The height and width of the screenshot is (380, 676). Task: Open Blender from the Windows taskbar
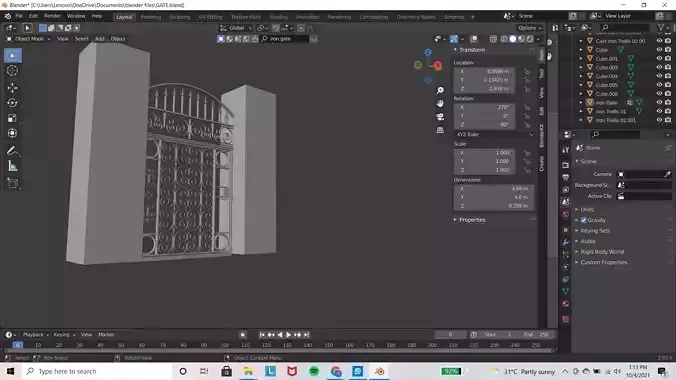[379, 371]
